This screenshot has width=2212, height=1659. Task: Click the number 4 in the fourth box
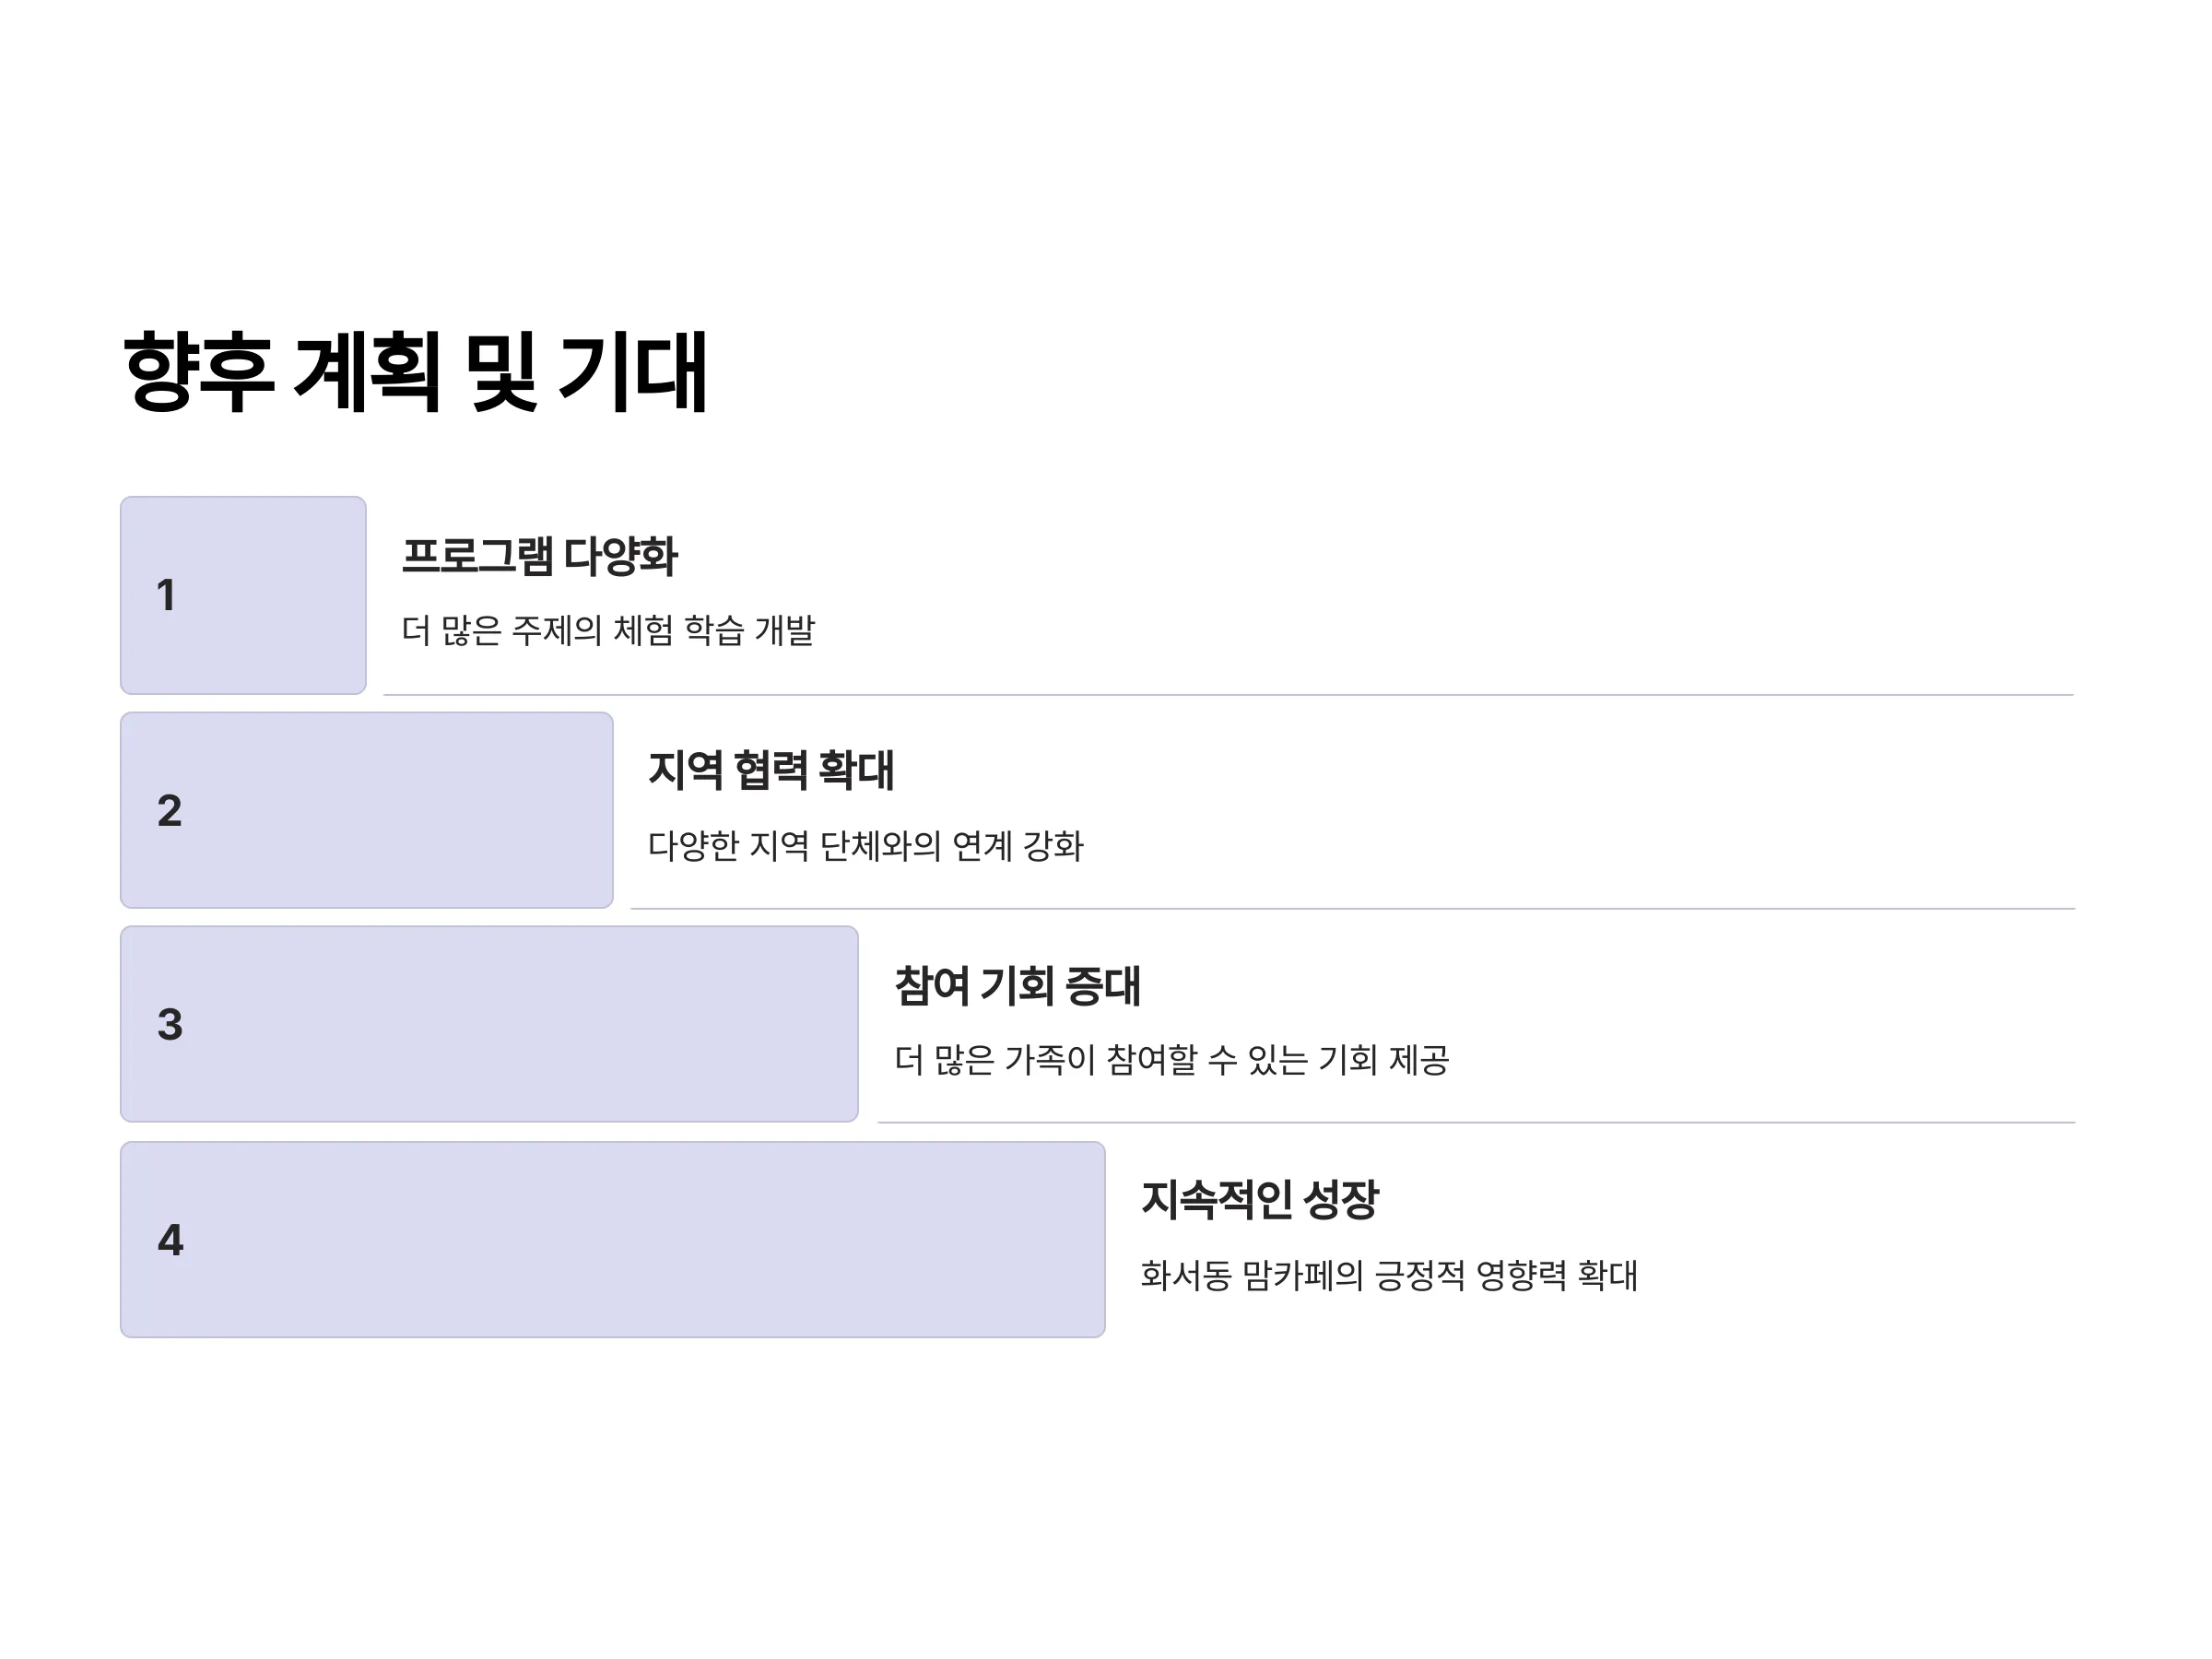(x=170, y=1240)
